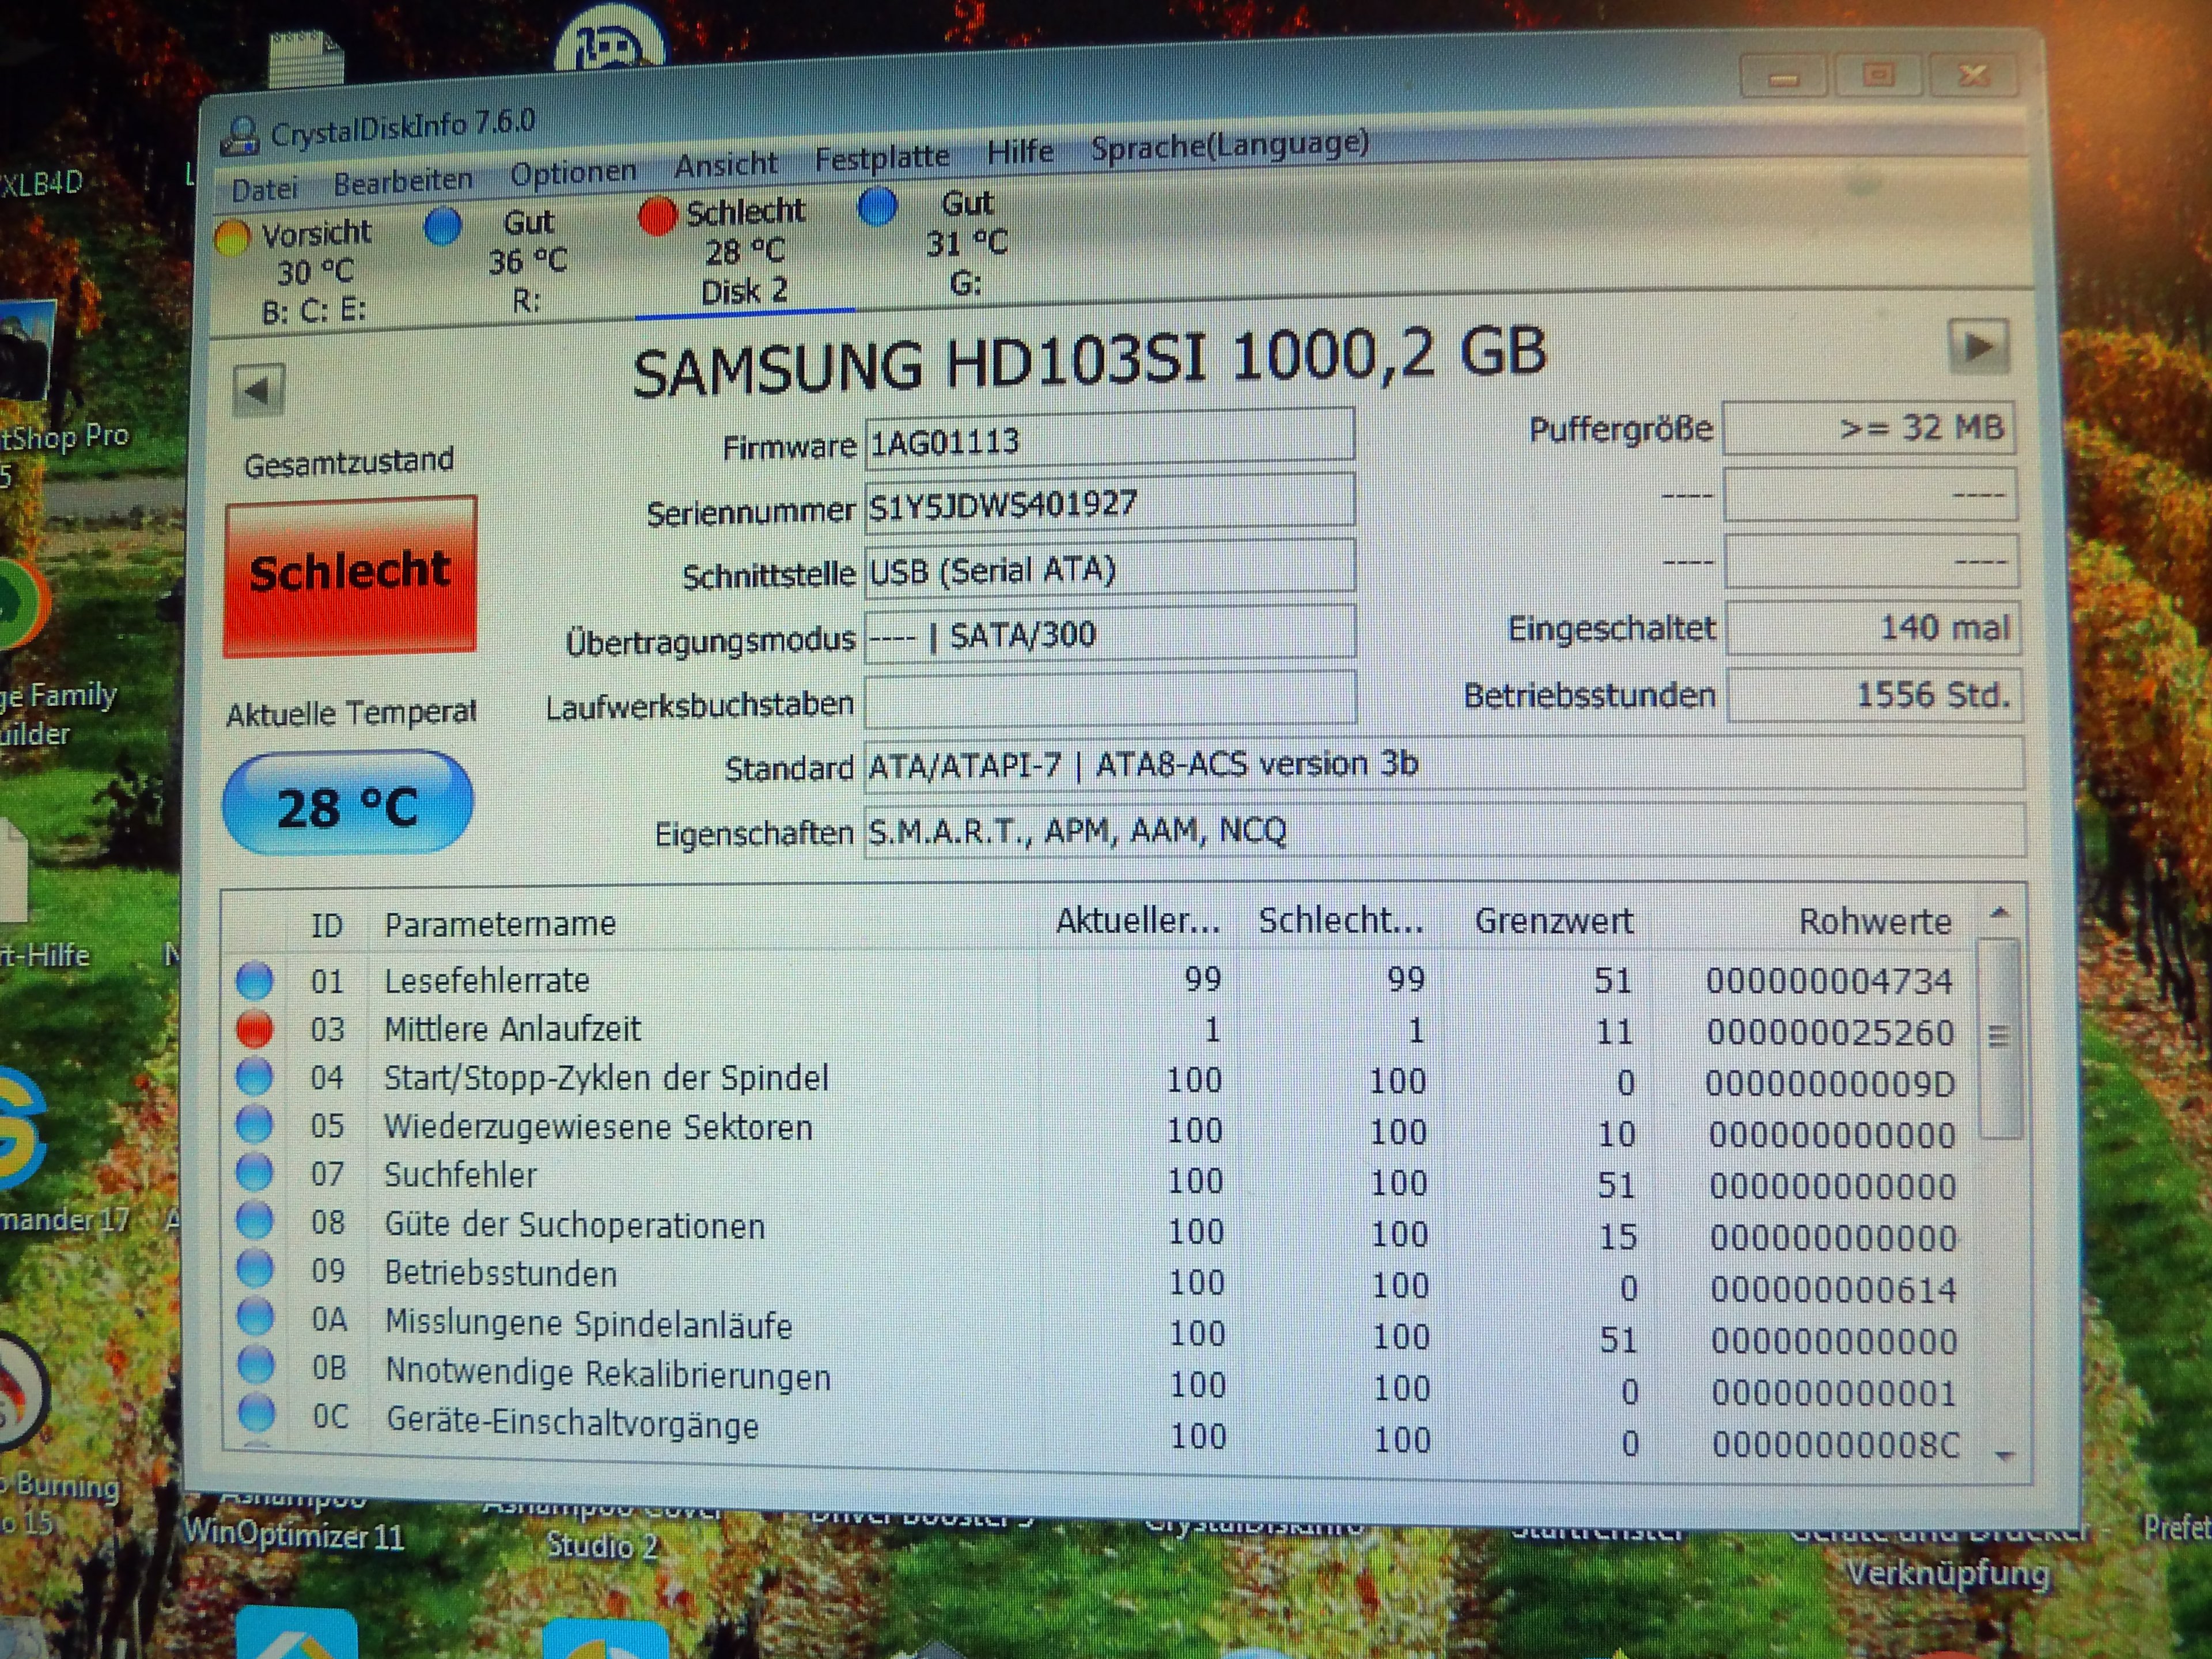Click the previous disk arrow button

pos(258,389)
